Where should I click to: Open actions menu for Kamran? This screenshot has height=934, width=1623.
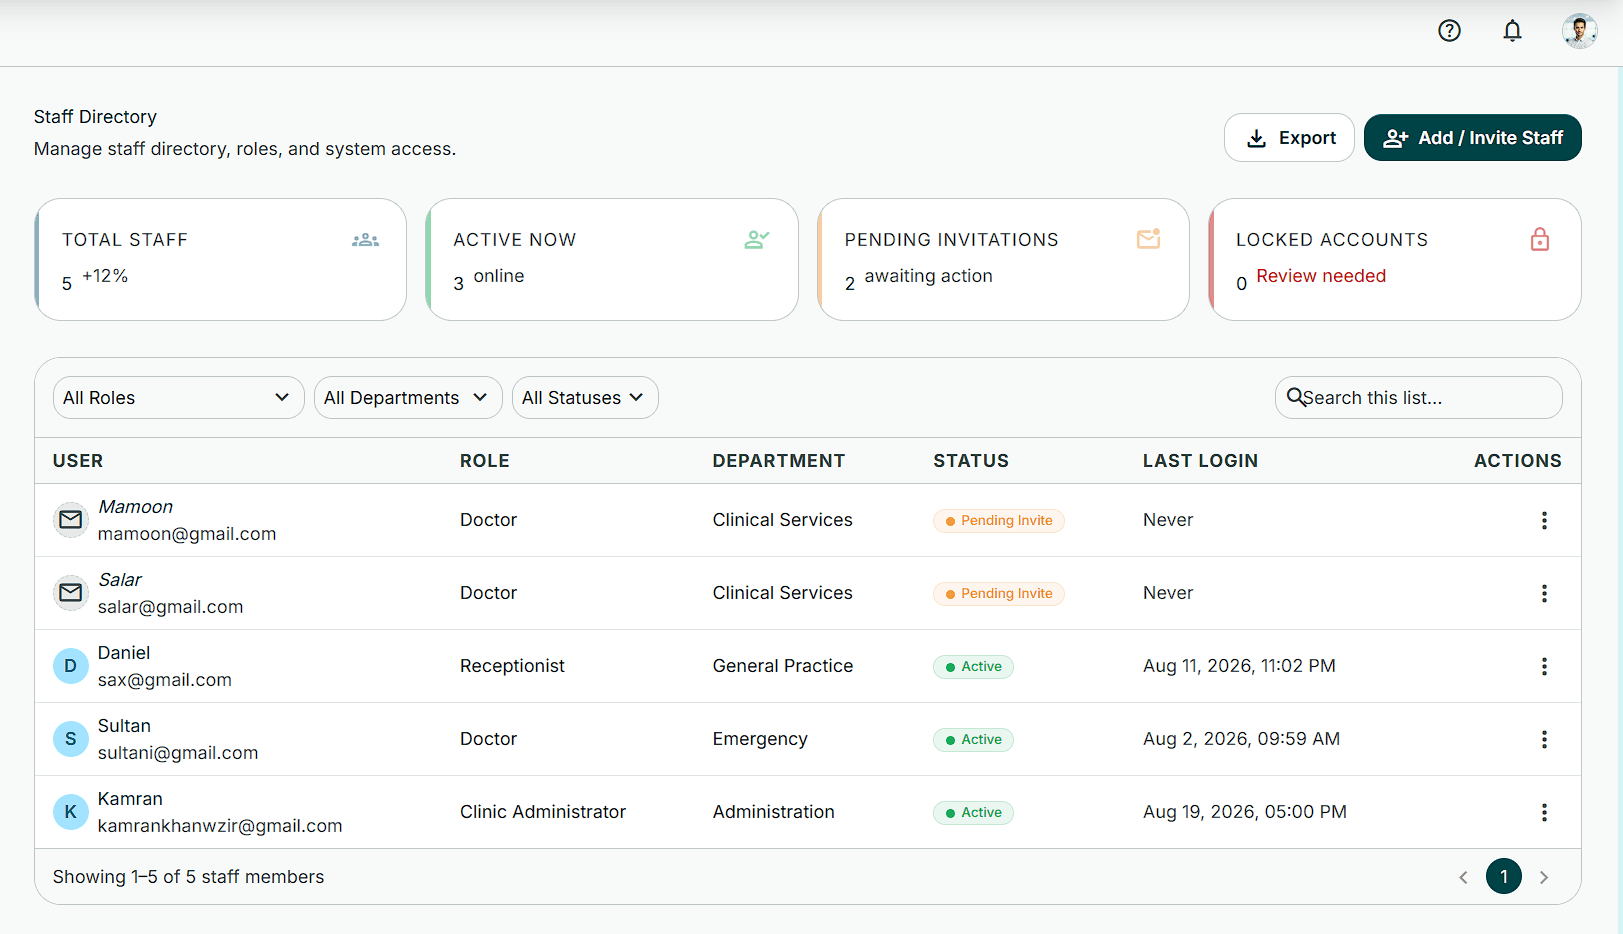(1544, 812)
